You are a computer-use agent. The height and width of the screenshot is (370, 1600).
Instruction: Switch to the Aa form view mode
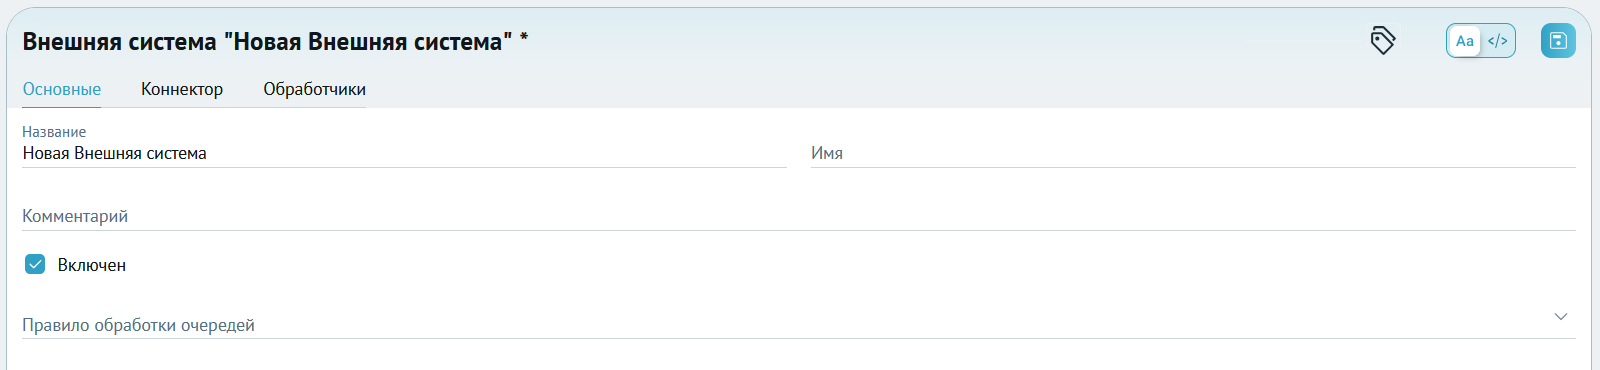tap(1465, 41)
